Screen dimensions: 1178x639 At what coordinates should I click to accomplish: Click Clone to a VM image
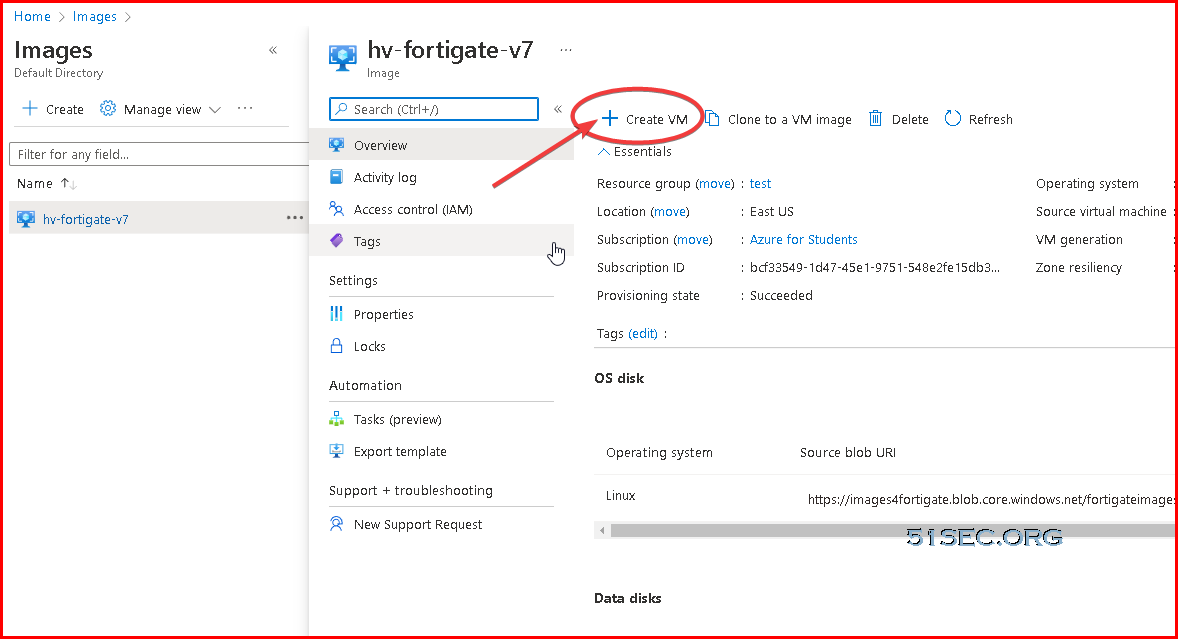pos(778,119)
